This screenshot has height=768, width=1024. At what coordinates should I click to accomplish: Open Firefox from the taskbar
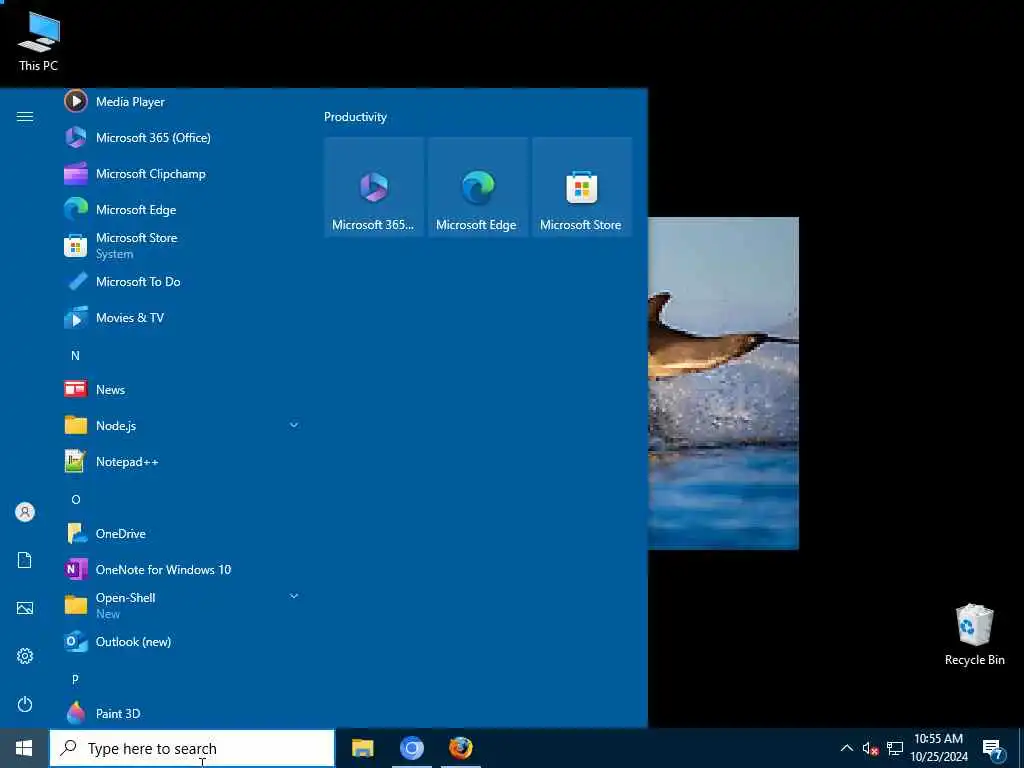tap(460, 748)
